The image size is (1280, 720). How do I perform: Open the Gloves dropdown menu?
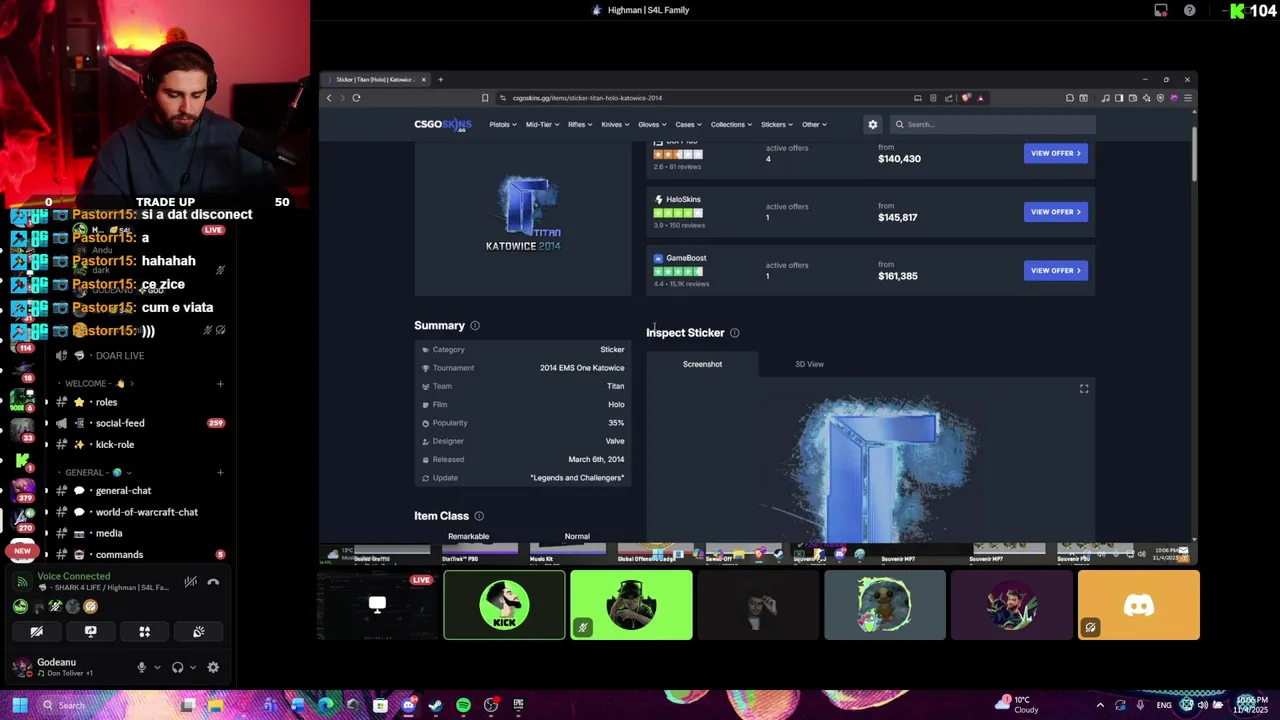652,124
